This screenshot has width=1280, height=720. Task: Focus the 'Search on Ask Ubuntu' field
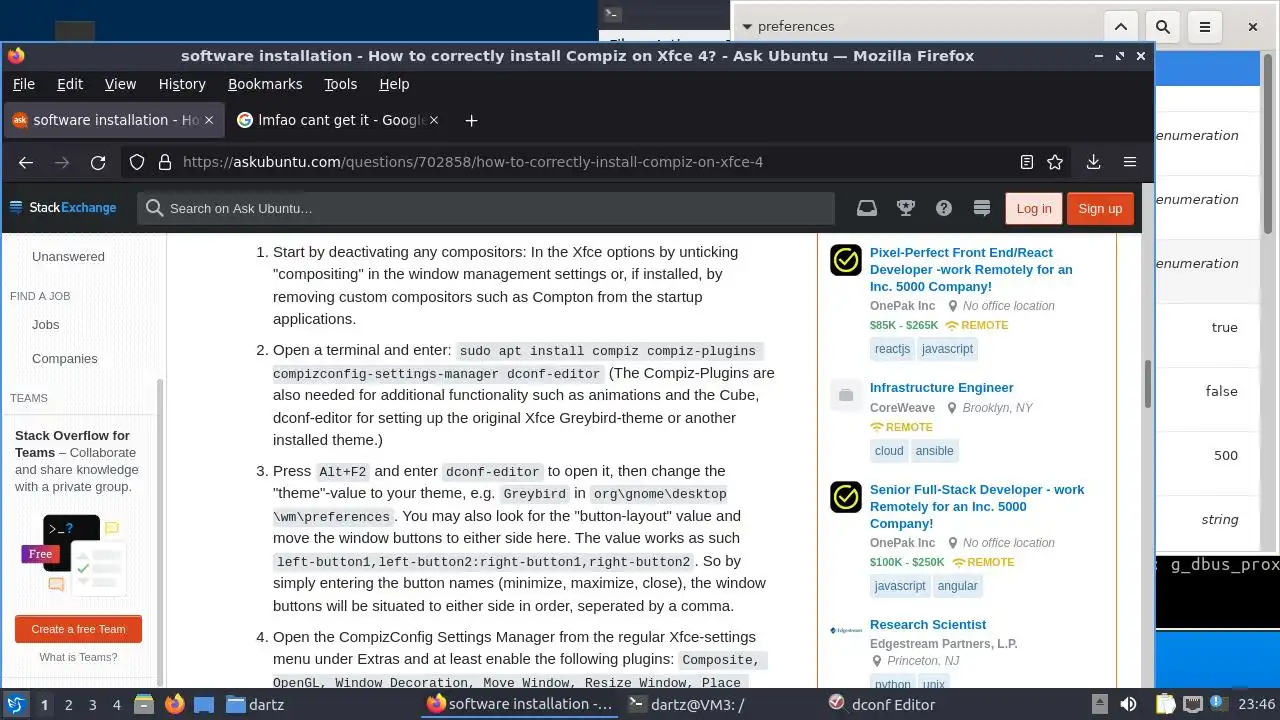[486, 208]
